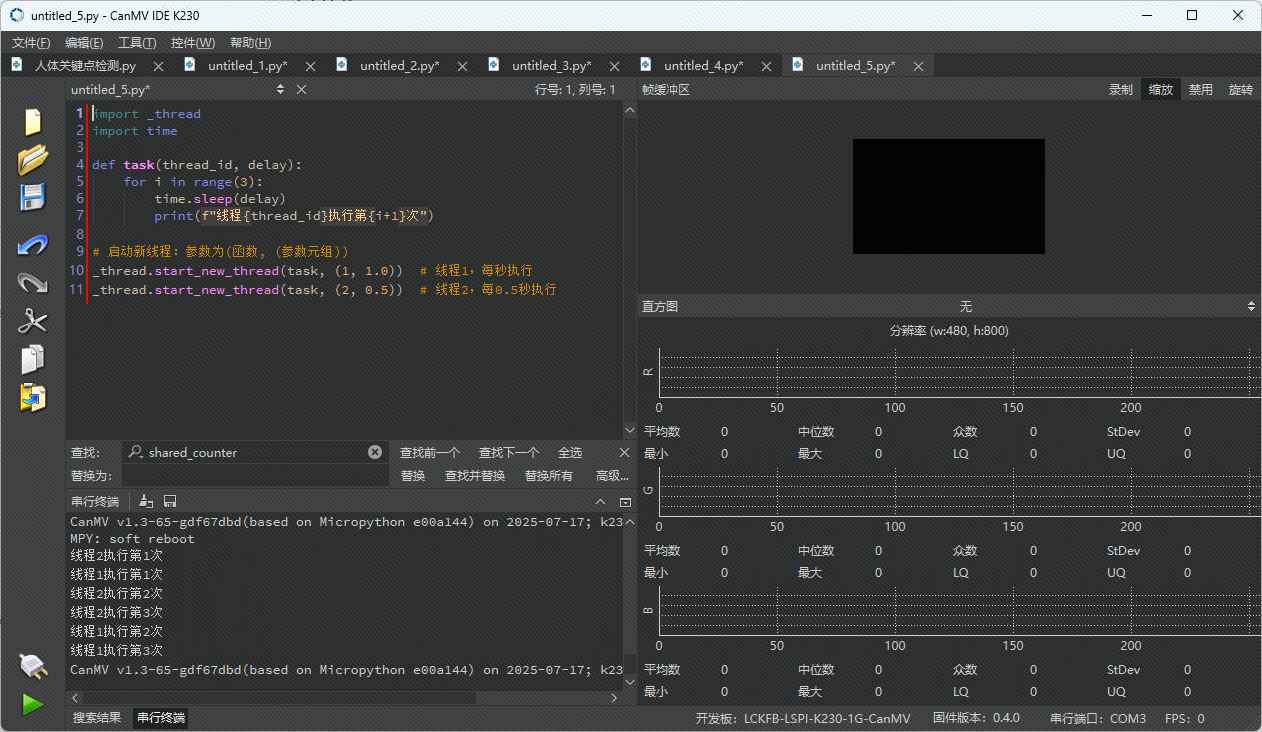Click the Save floppy disk icon
The width and height of the screenshot is (1262, 732).
pos(33,197)
